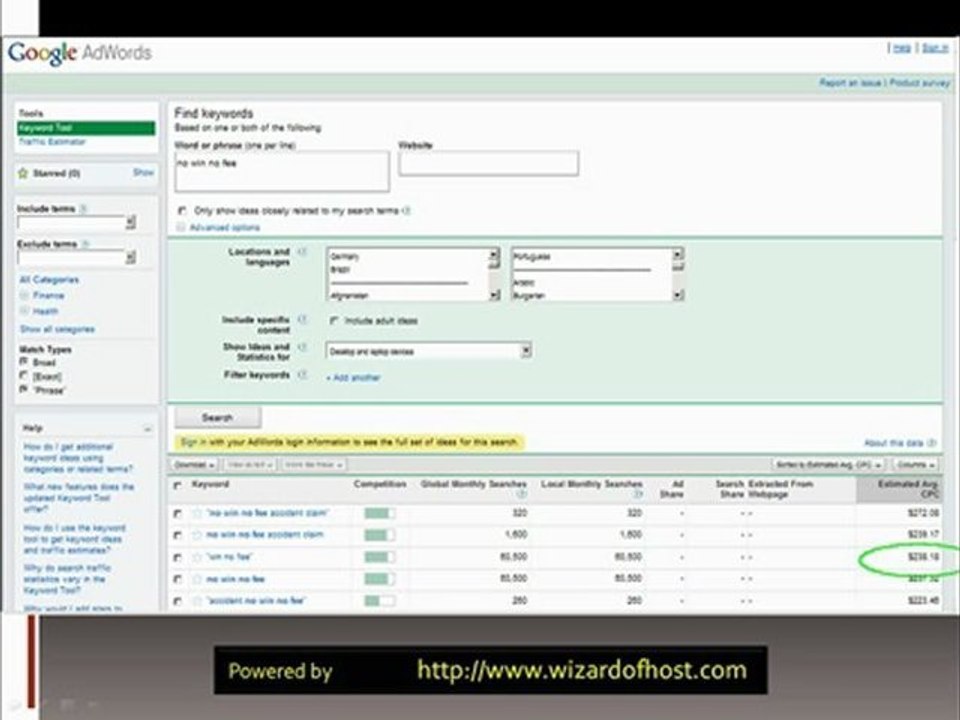Click 'About this data' link
This screenshot has height=720, width=960.
coord(893,443)
